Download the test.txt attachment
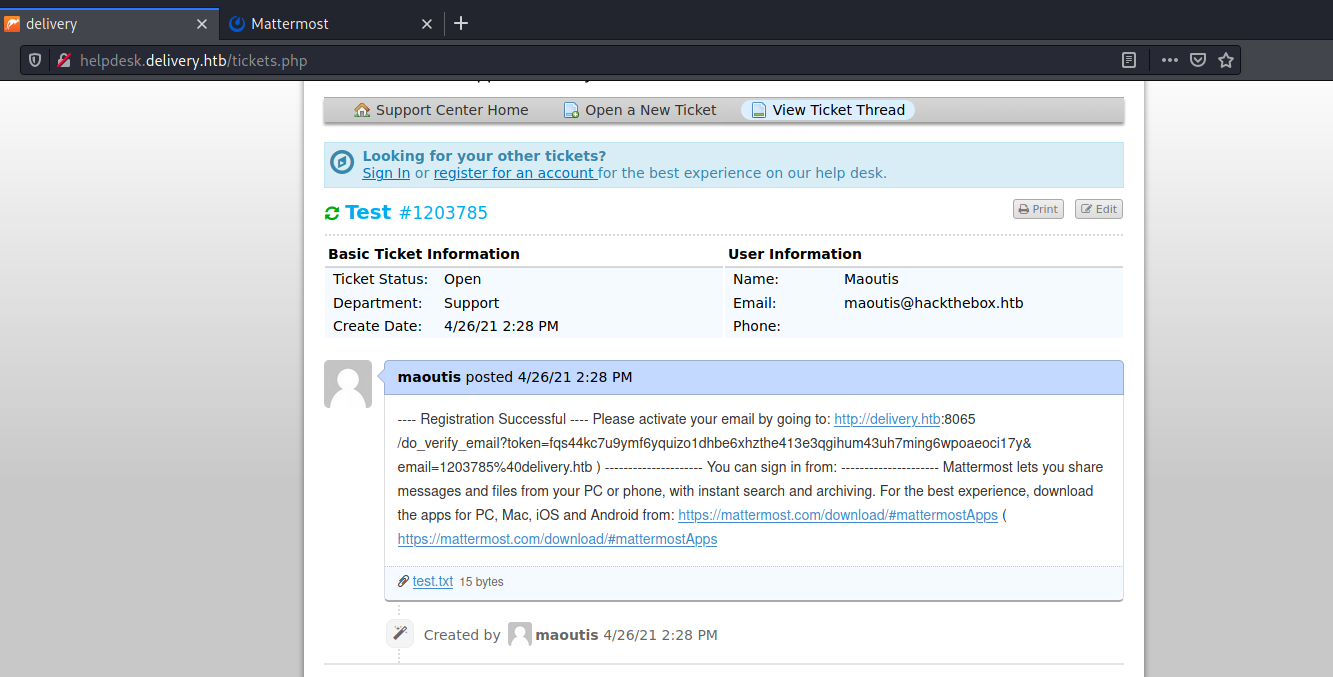 432,581
